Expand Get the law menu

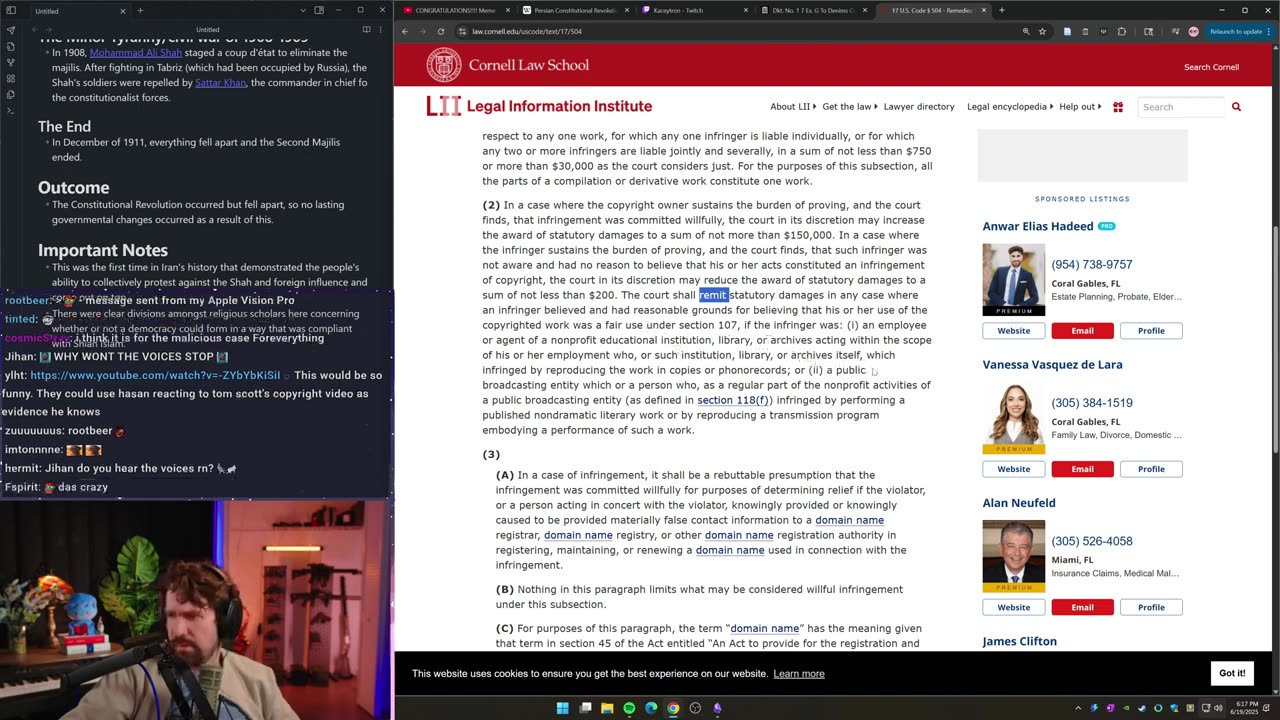coord(850,107)
